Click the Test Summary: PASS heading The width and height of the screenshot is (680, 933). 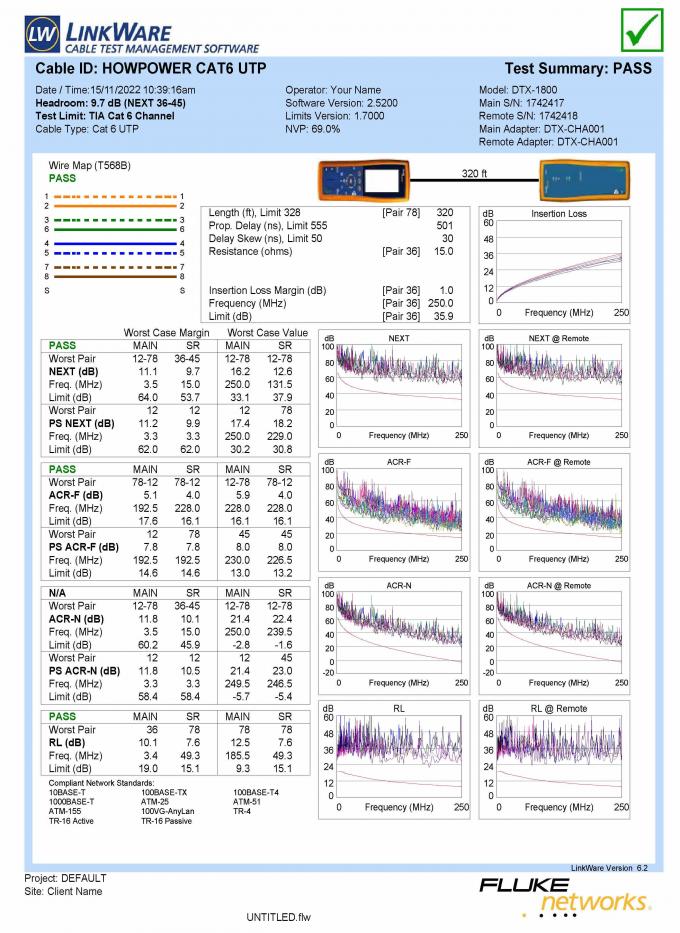pos(577,69)
